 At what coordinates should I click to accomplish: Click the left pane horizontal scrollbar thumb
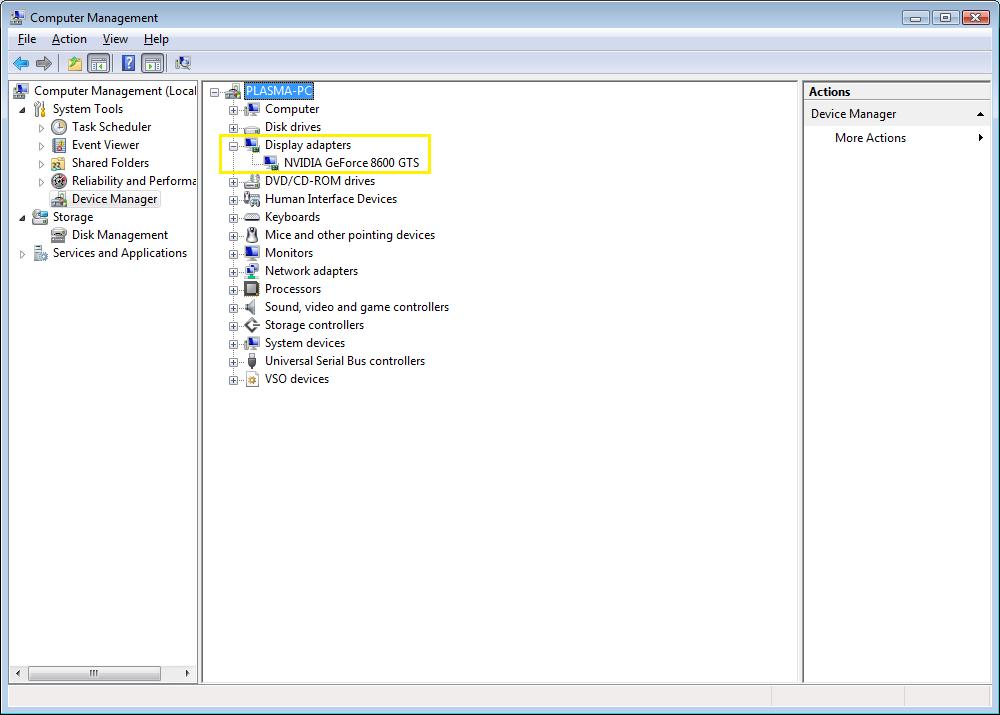click(x=94, y=673)
